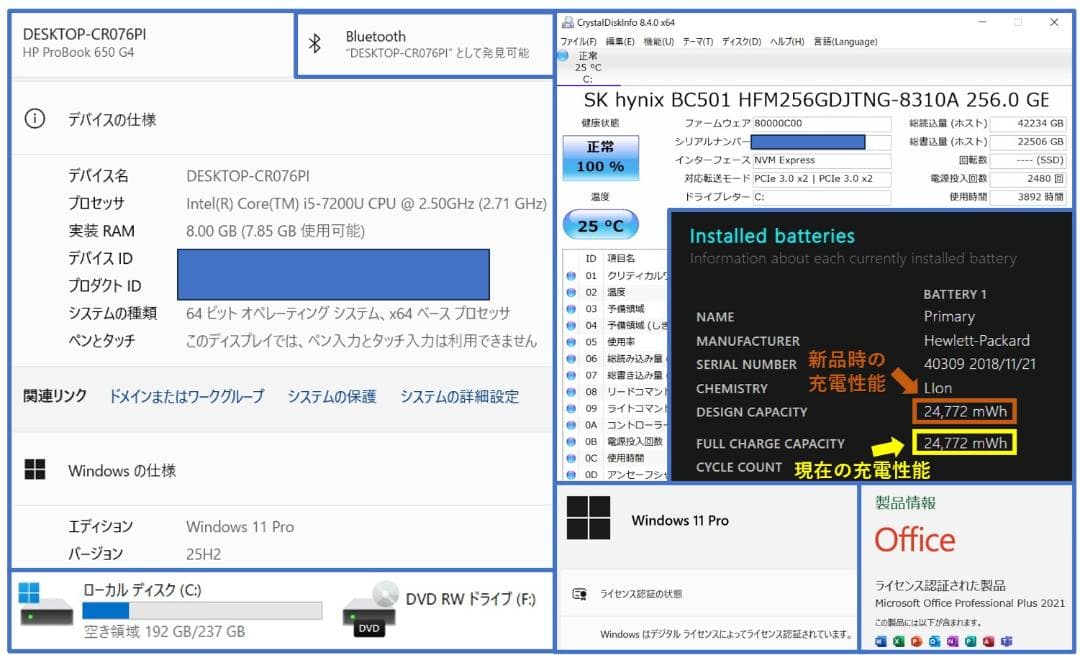Select the エディション value Windows 11 Pro
The image size is (1080, 655).
(x=240, y=526)
